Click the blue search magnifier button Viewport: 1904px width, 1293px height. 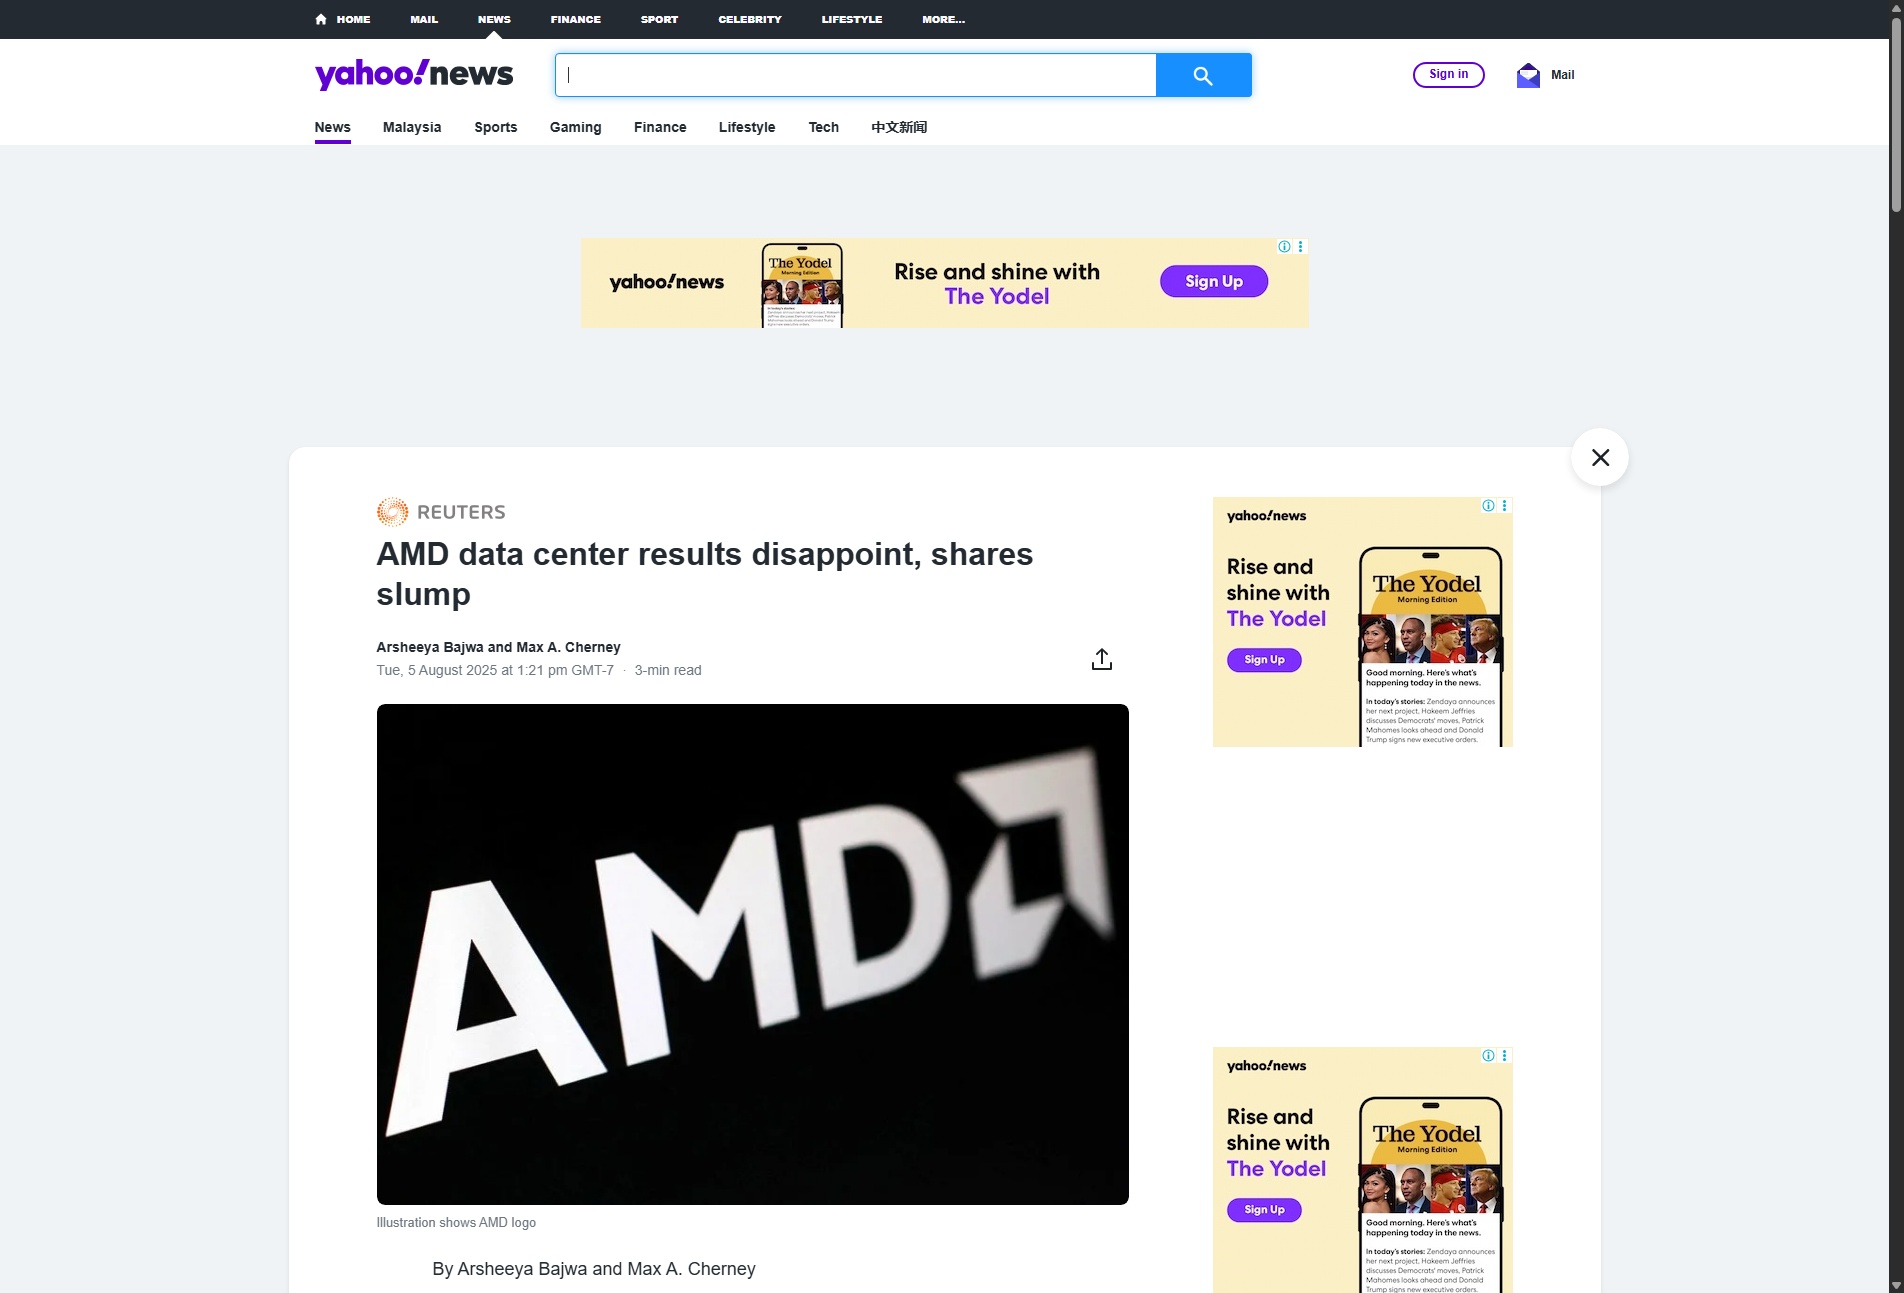click(x=1203, y=75)
